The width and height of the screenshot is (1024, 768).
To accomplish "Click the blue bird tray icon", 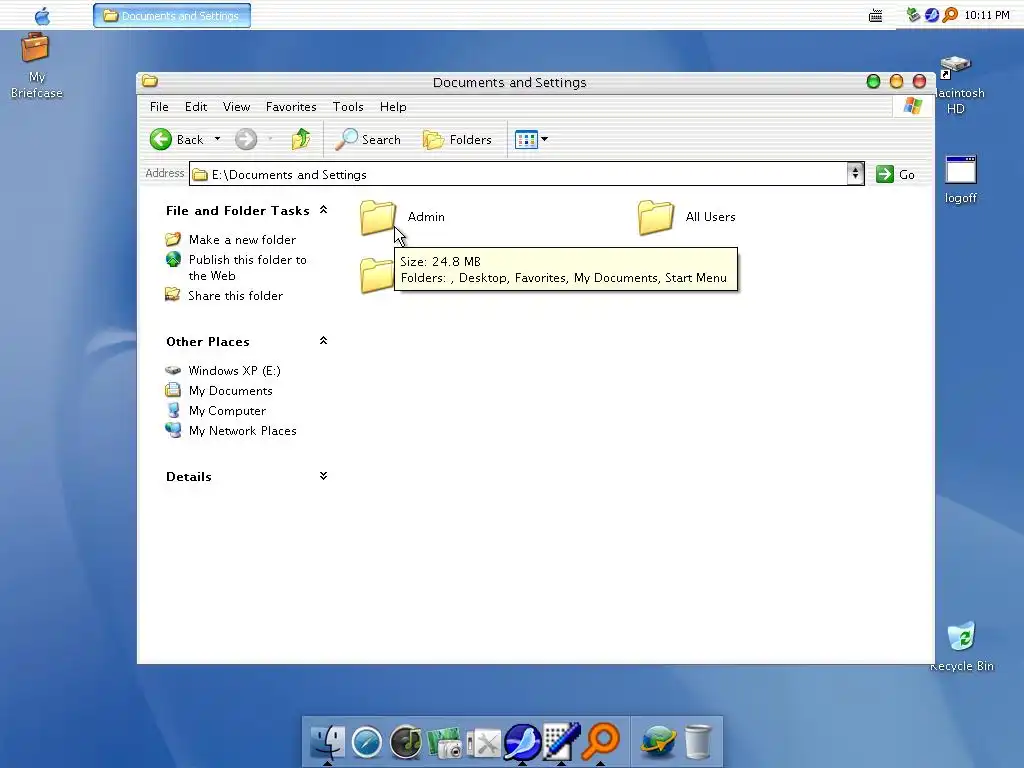I will pyautogui.click(x=932, y=14).
